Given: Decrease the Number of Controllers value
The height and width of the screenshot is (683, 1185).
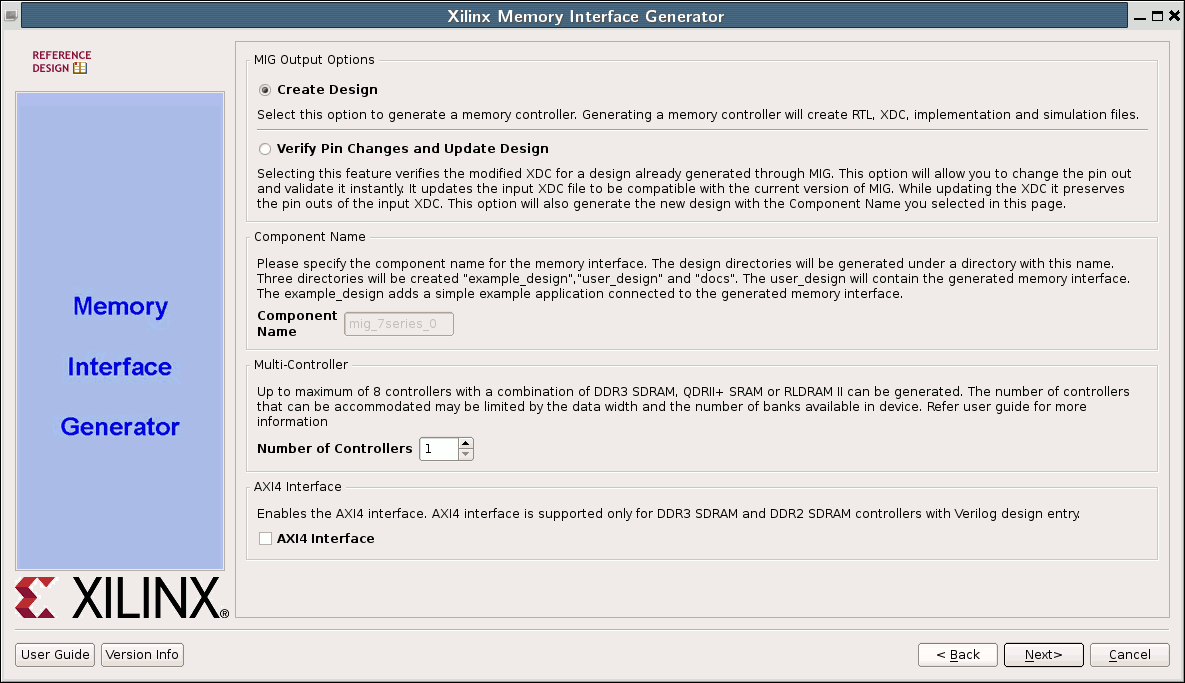Looking at the screenshot, I should pyautogui.click(x=466, y=454).
